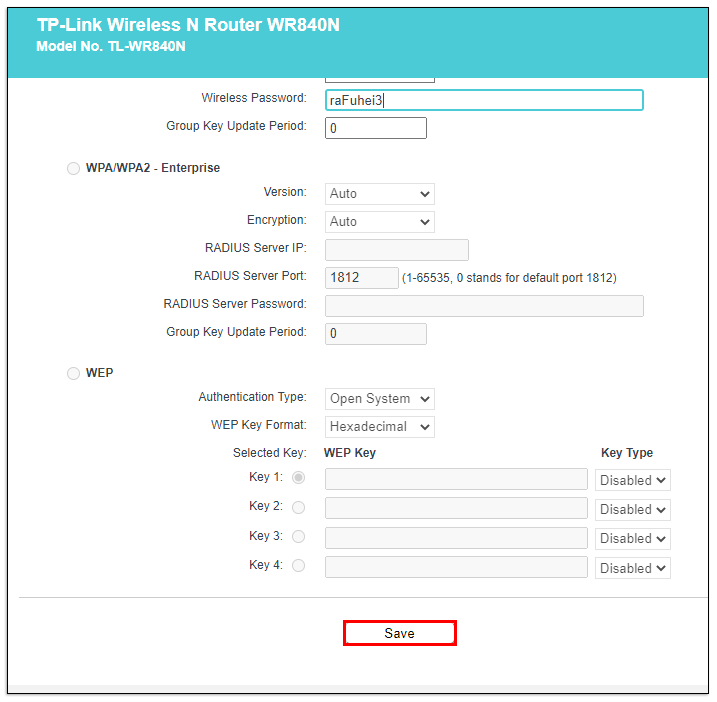Click the 'TP-Link Wireless N Router WR840N' title
The height and width of the screenshot is (702, 717).
coord(188,25)
